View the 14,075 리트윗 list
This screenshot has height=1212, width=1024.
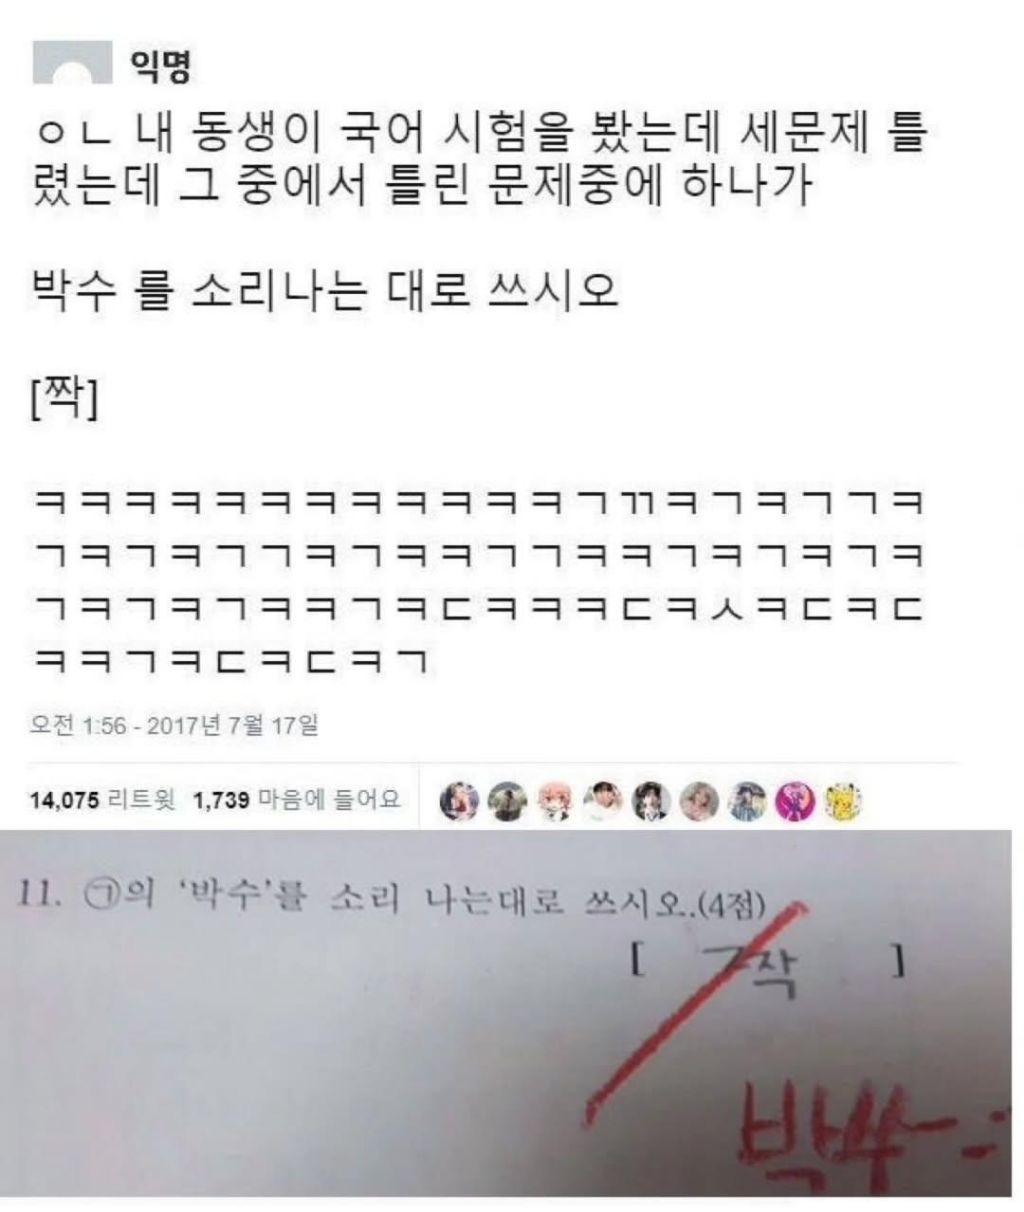[103, 800]
